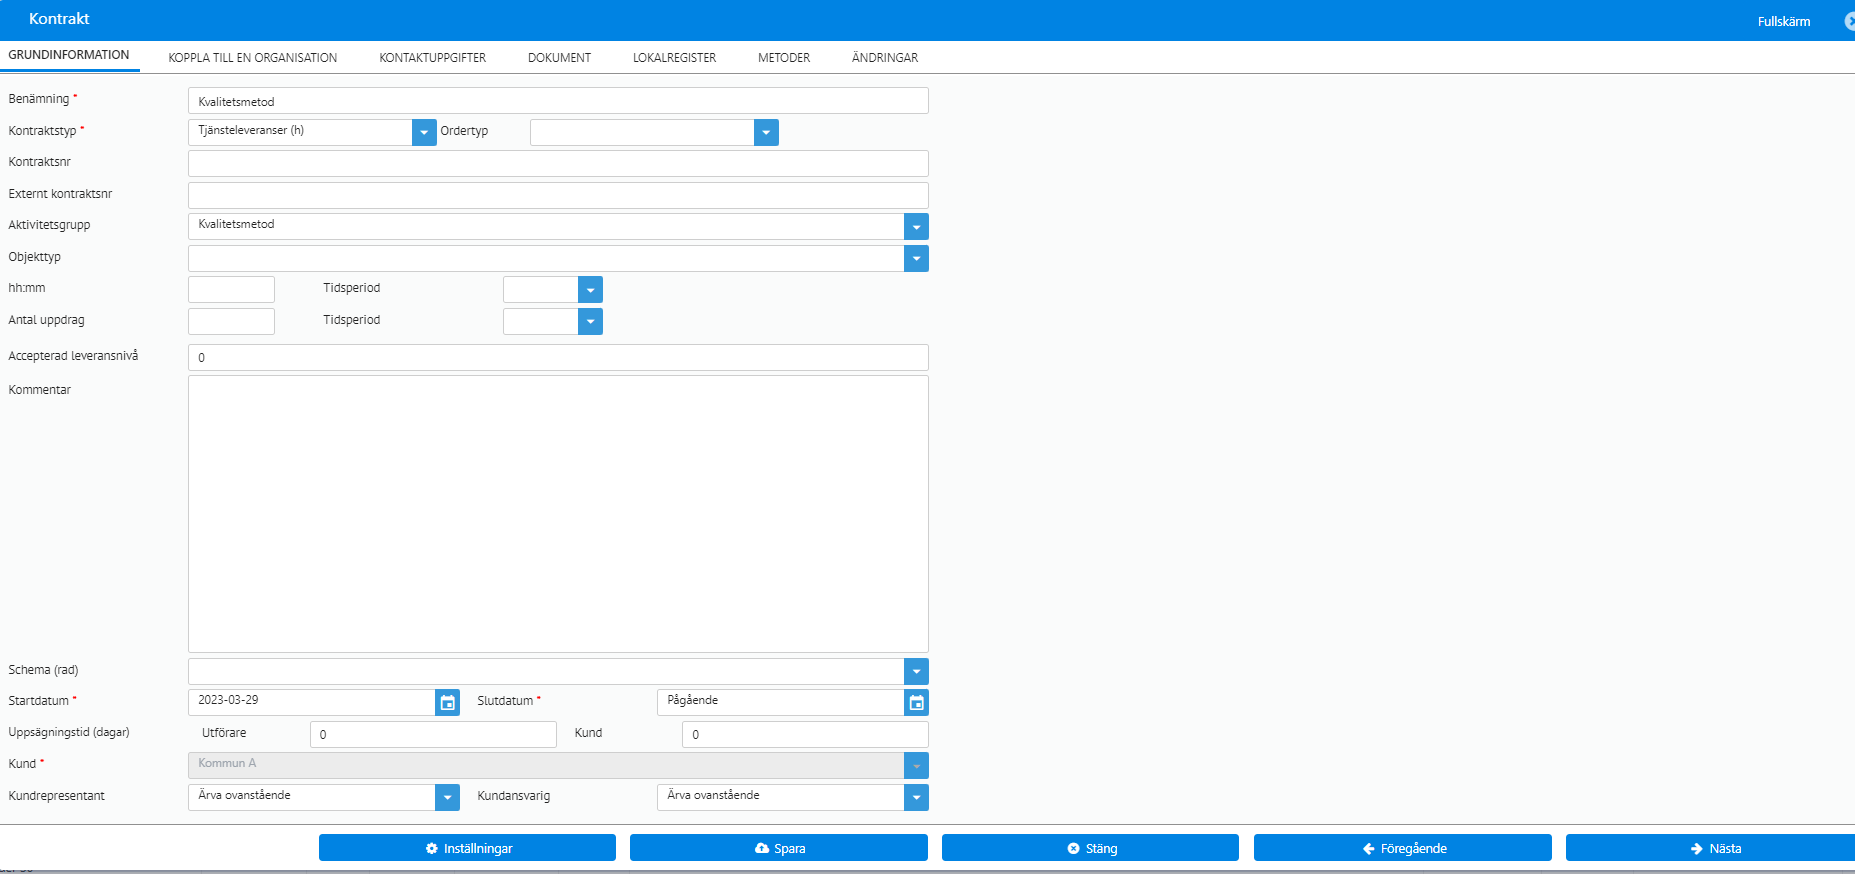Screen dimensions: 1855x874
Task: Focus the hh:mm input box
Action: click(231, 290)
